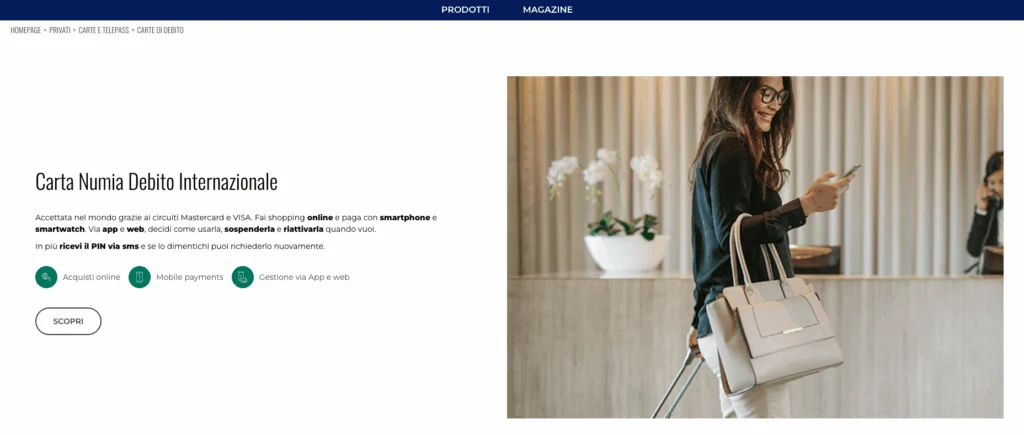Select the CARTE DI DEBITO breadcrumb

point(160,30)
